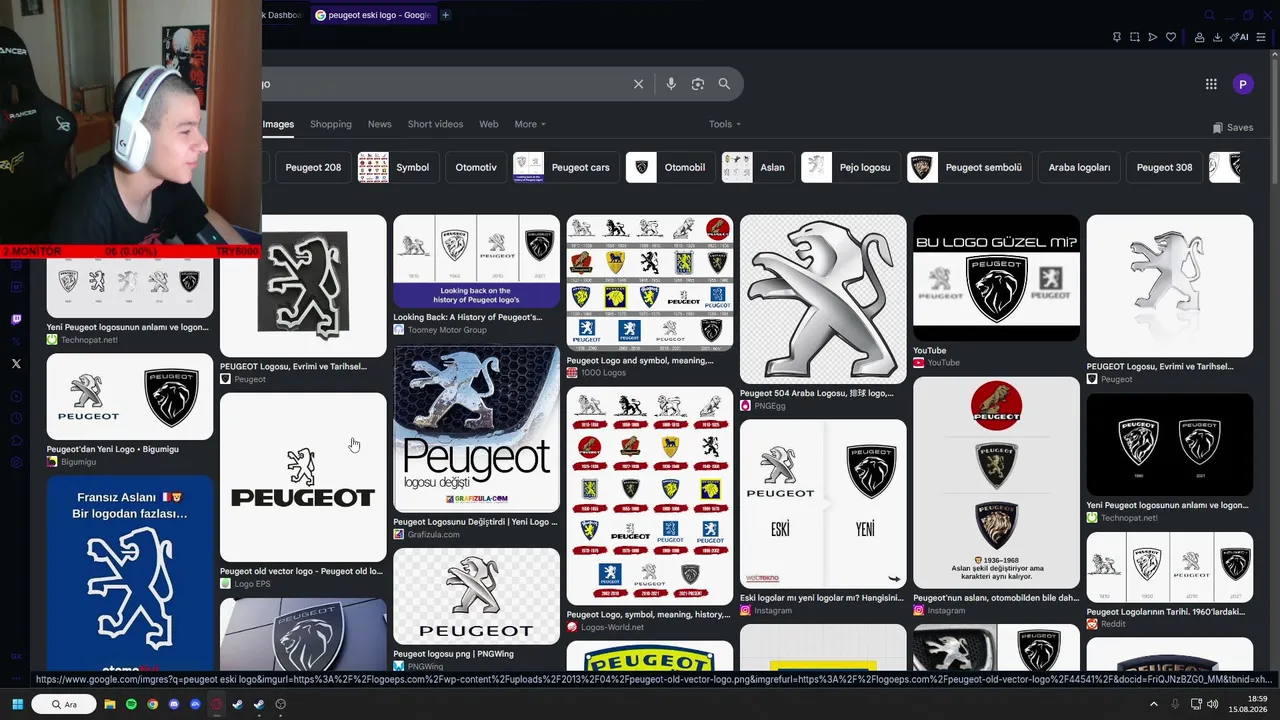Image resolution: width=1280 pixels, height=720 pixels.
Task: Filter results by Otomotiv chip
Action: point(476,167)
